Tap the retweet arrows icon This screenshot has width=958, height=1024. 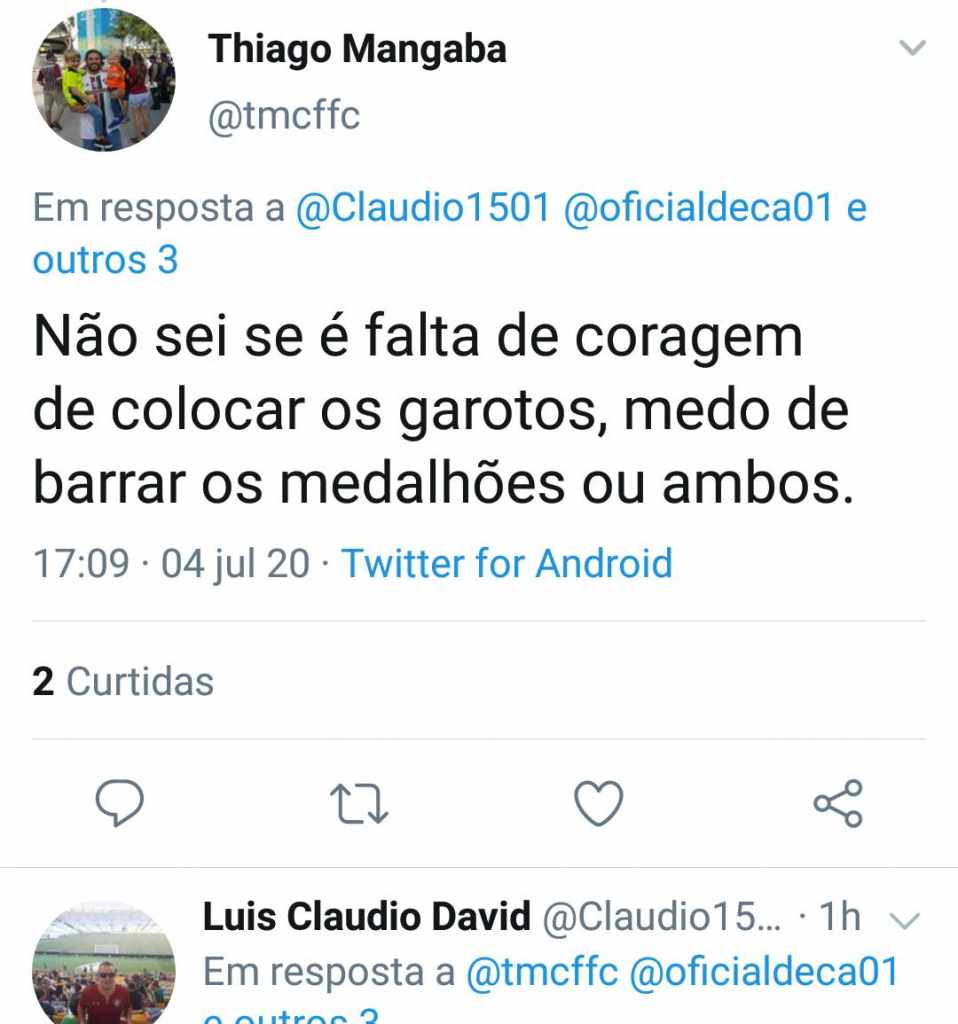point(359,803)
